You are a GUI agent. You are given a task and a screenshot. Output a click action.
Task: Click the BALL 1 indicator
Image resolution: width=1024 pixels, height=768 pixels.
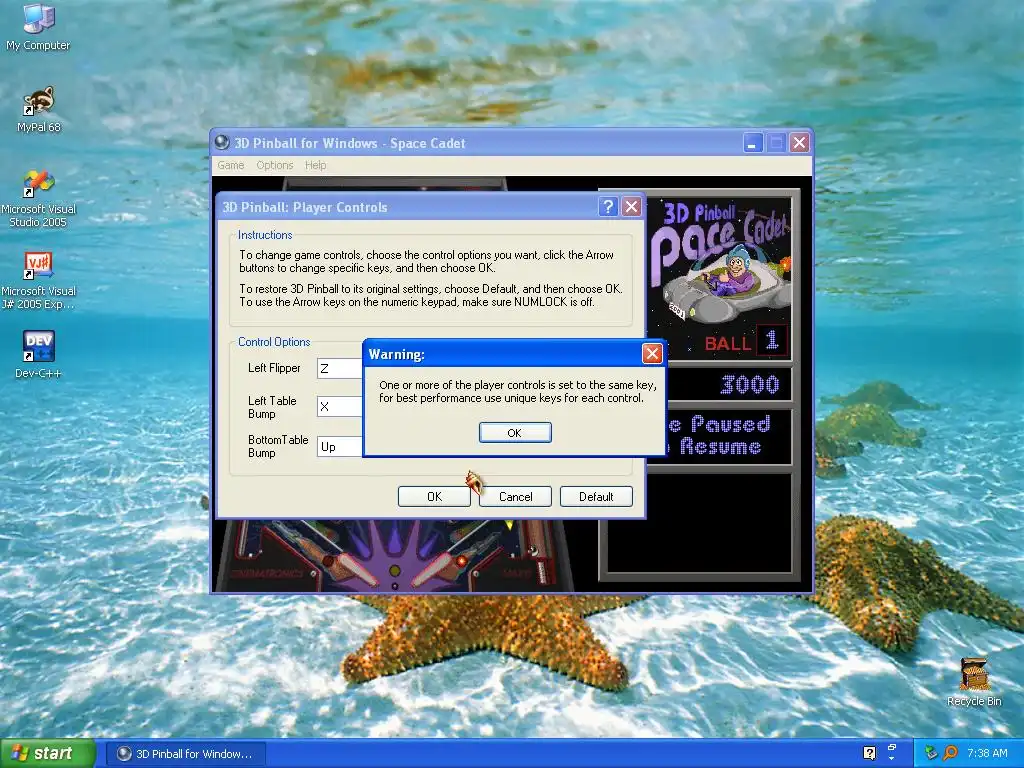745,342
